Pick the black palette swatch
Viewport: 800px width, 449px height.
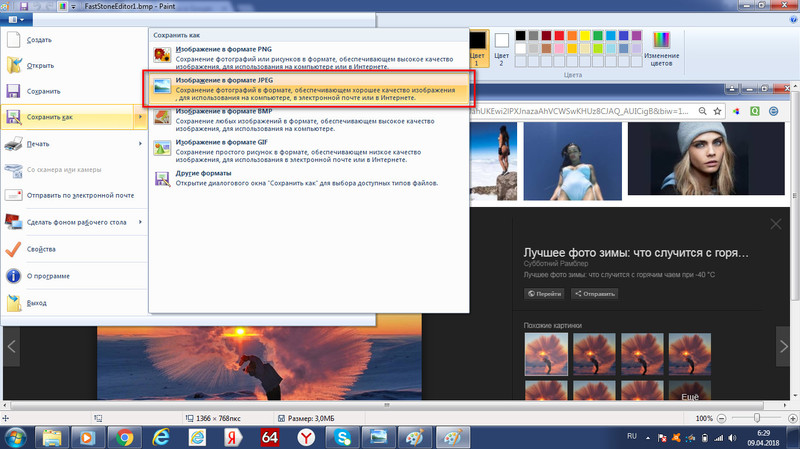520,35
